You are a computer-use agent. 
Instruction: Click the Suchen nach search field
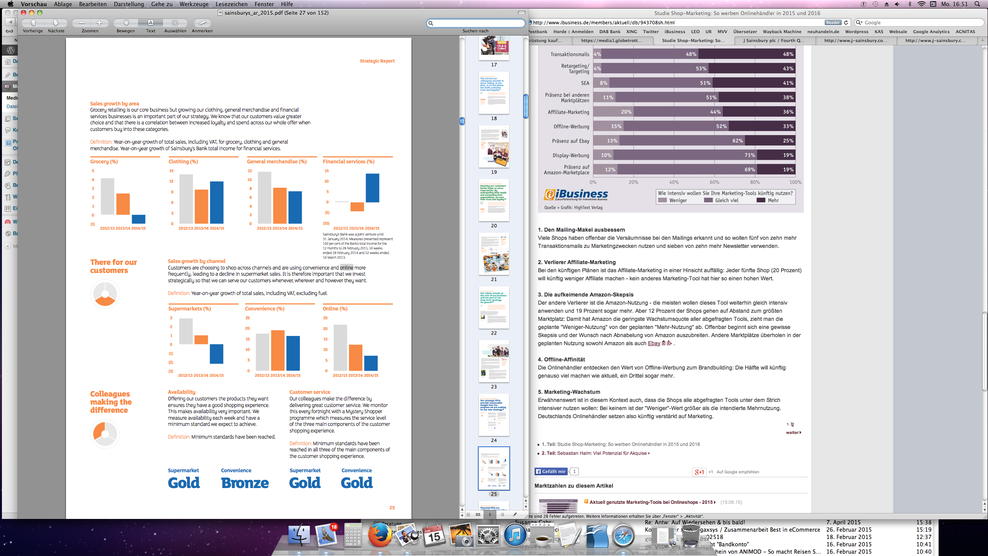point(476,23)
